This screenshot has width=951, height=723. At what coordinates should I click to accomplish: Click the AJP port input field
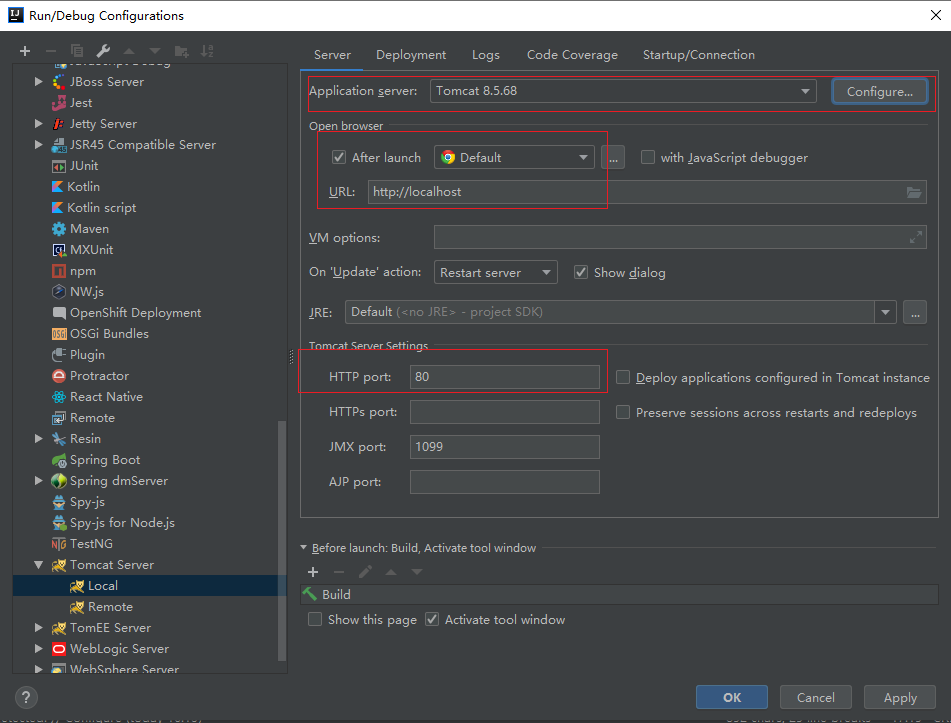click(x=505, y=482)
